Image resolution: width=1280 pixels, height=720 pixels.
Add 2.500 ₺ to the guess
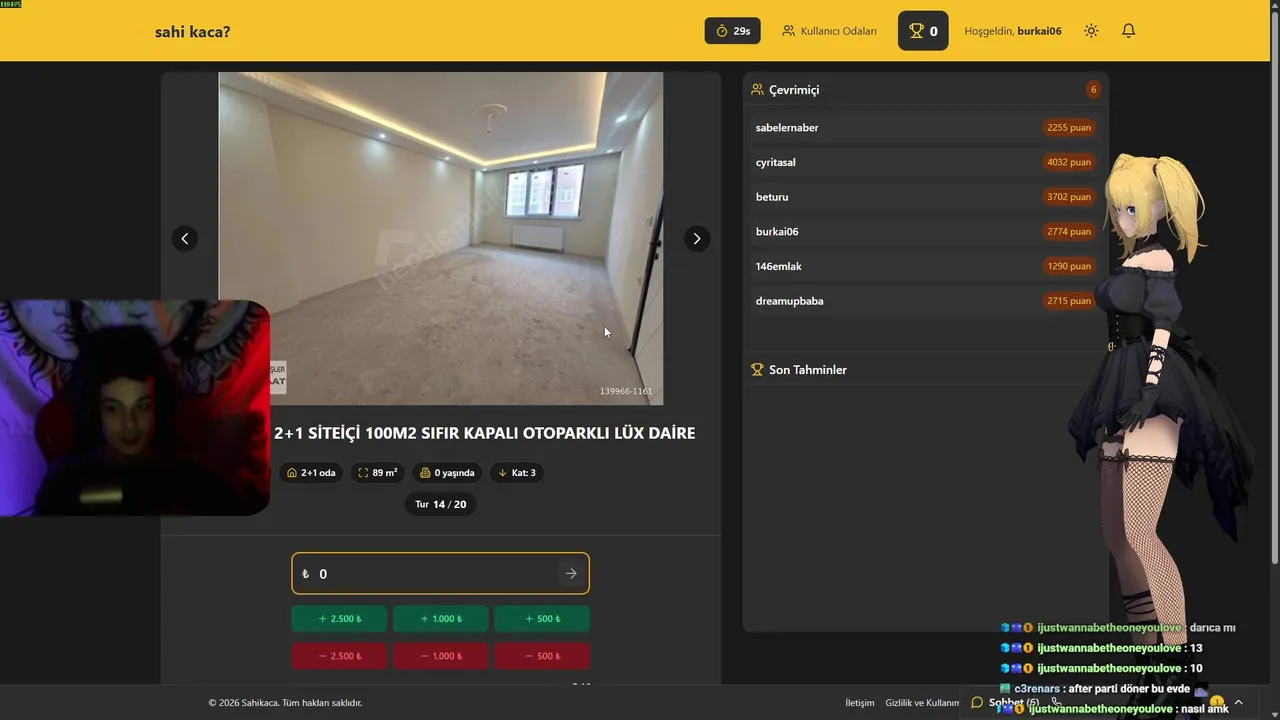pyautogui.click(x=340, y=619)
